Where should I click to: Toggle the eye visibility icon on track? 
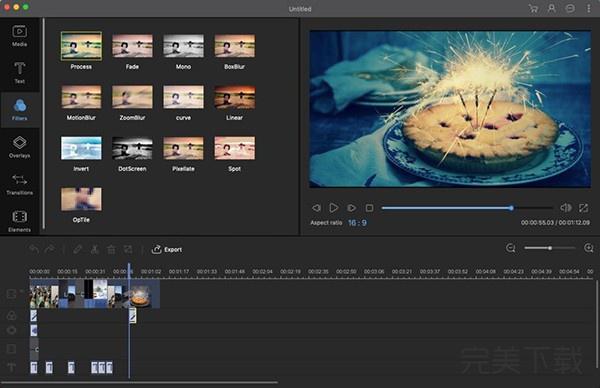click(x=11, y=330)
